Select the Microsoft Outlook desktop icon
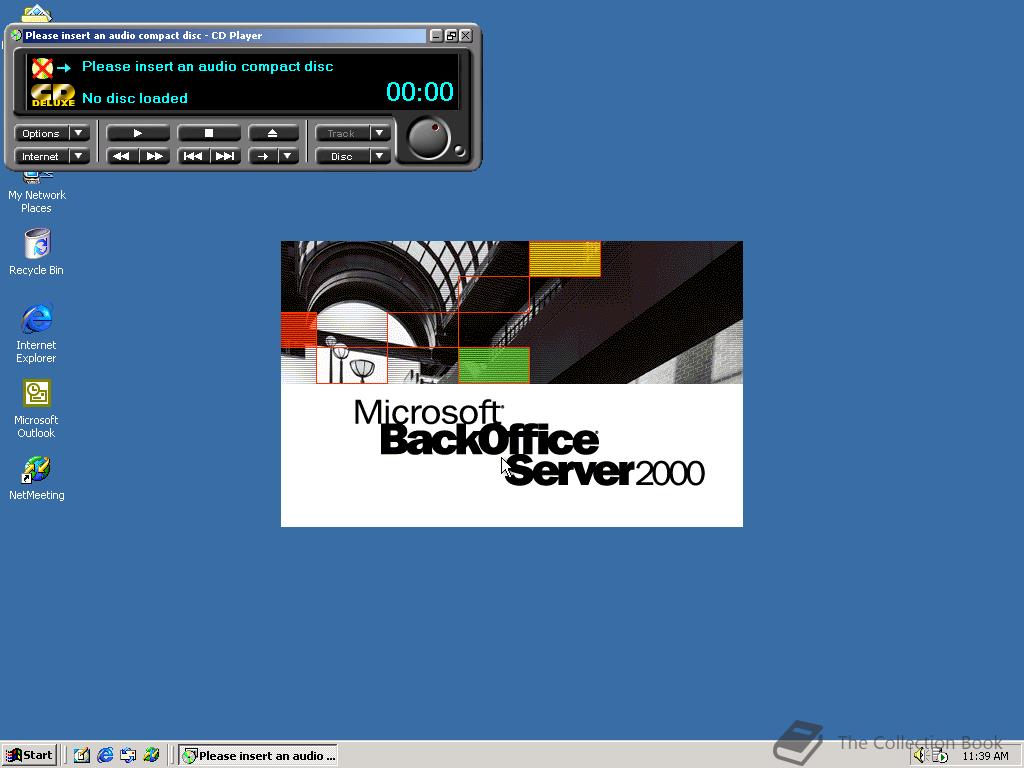 [x=37, y=409]
